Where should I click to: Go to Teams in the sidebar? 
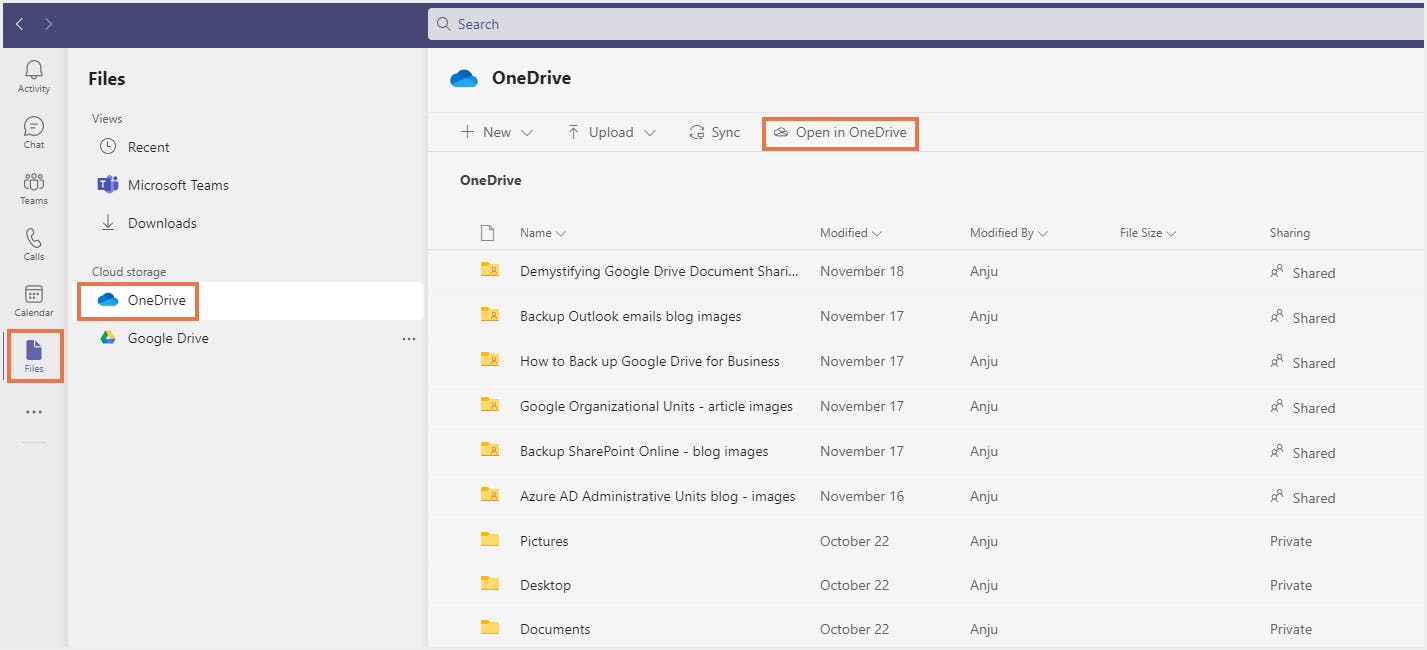pyautogui.click(x=34, y=188)
